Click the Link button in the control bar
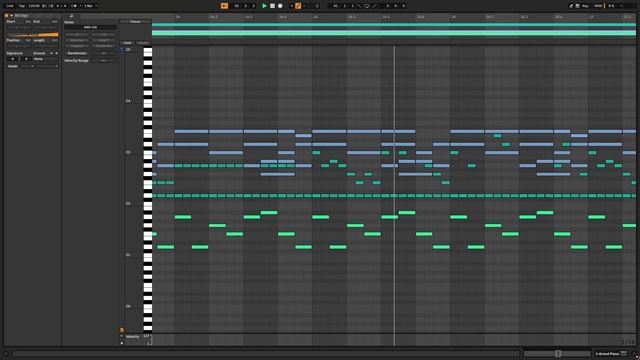 point(9,6)
